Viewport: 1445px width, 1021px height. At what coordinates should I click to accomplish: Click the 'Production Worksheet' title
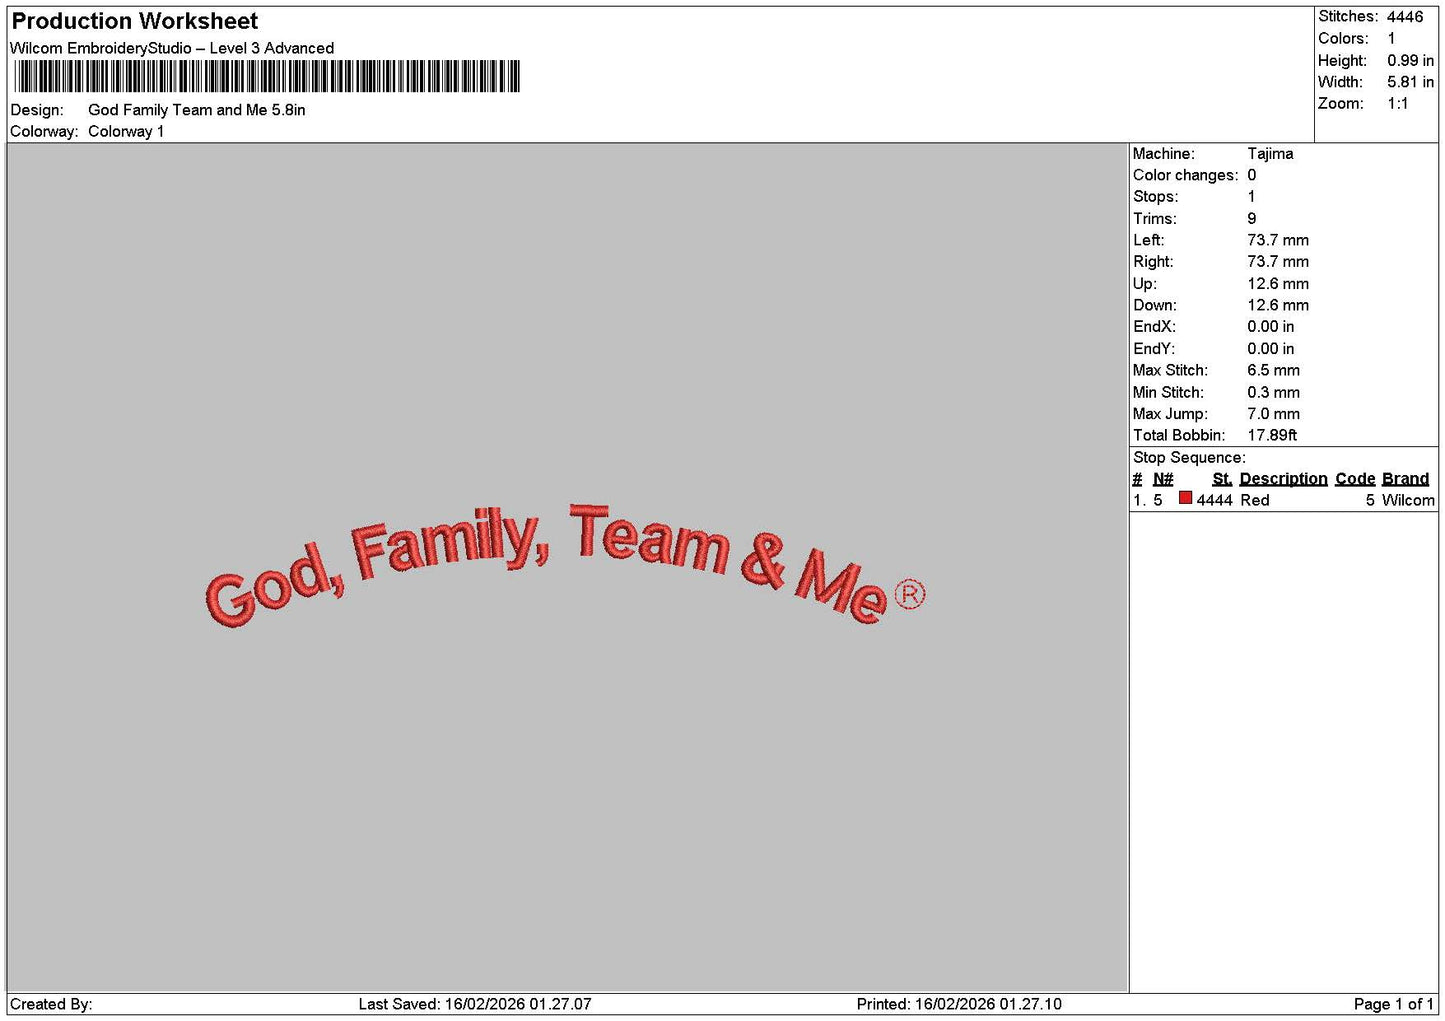[135, 21]
